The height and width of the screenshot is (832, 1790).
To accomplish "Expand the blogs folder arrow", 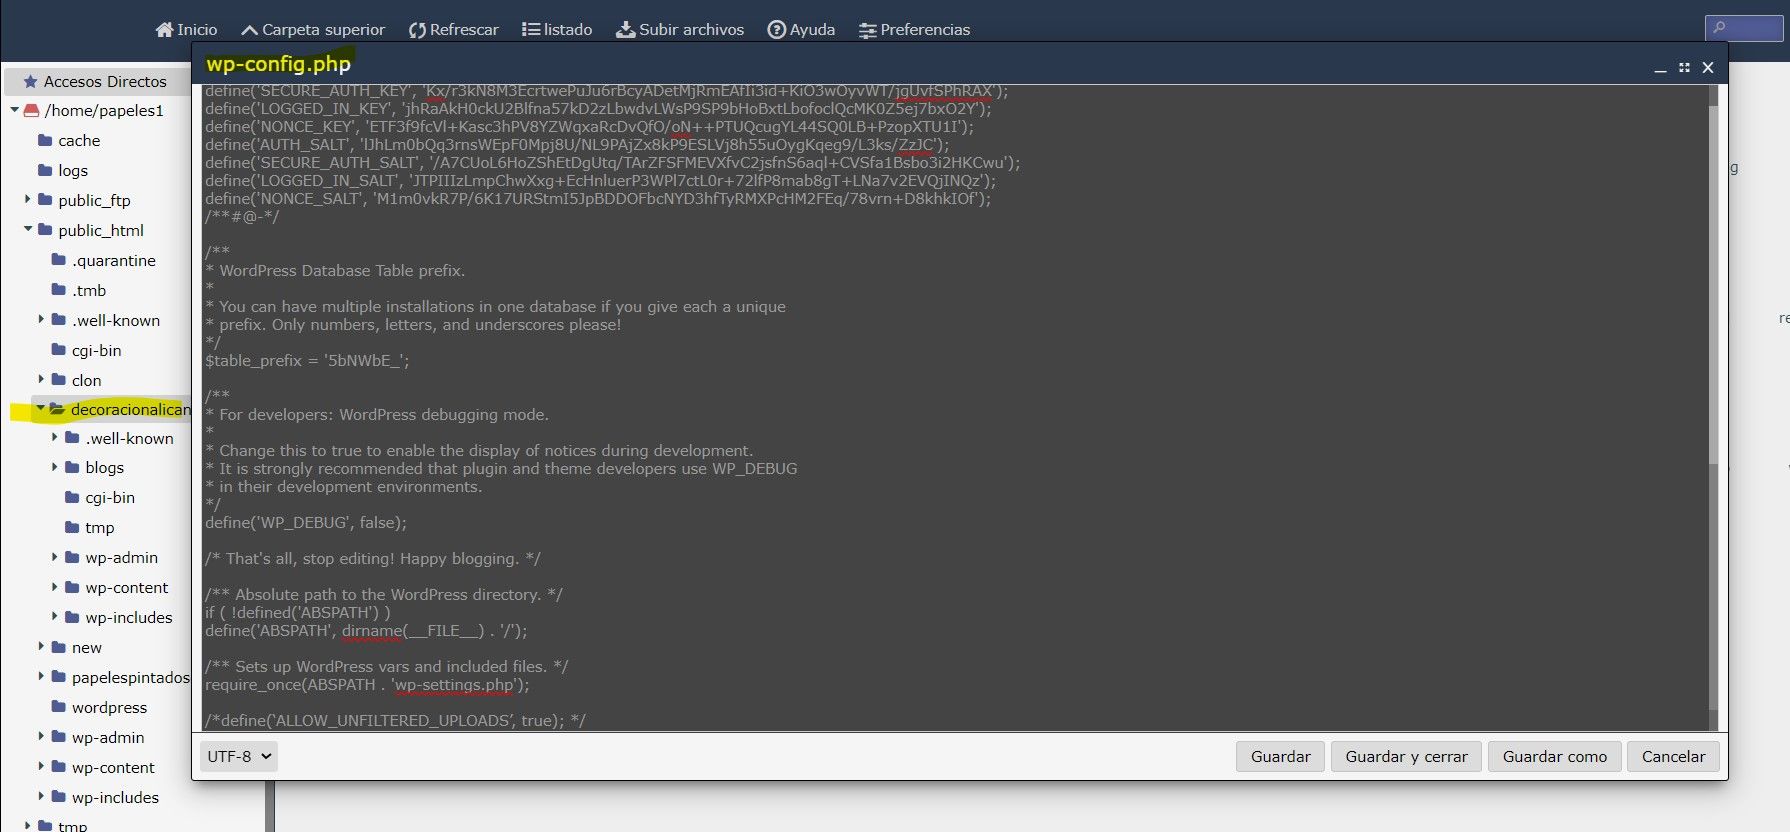I will [x=55, y=466].
